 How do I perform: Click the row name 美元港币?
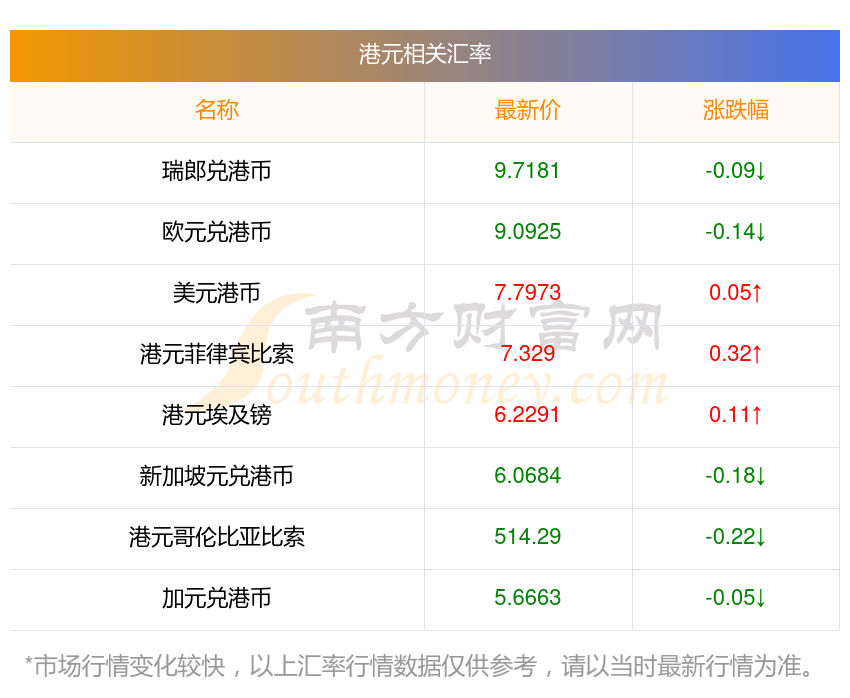click(216, 293)
